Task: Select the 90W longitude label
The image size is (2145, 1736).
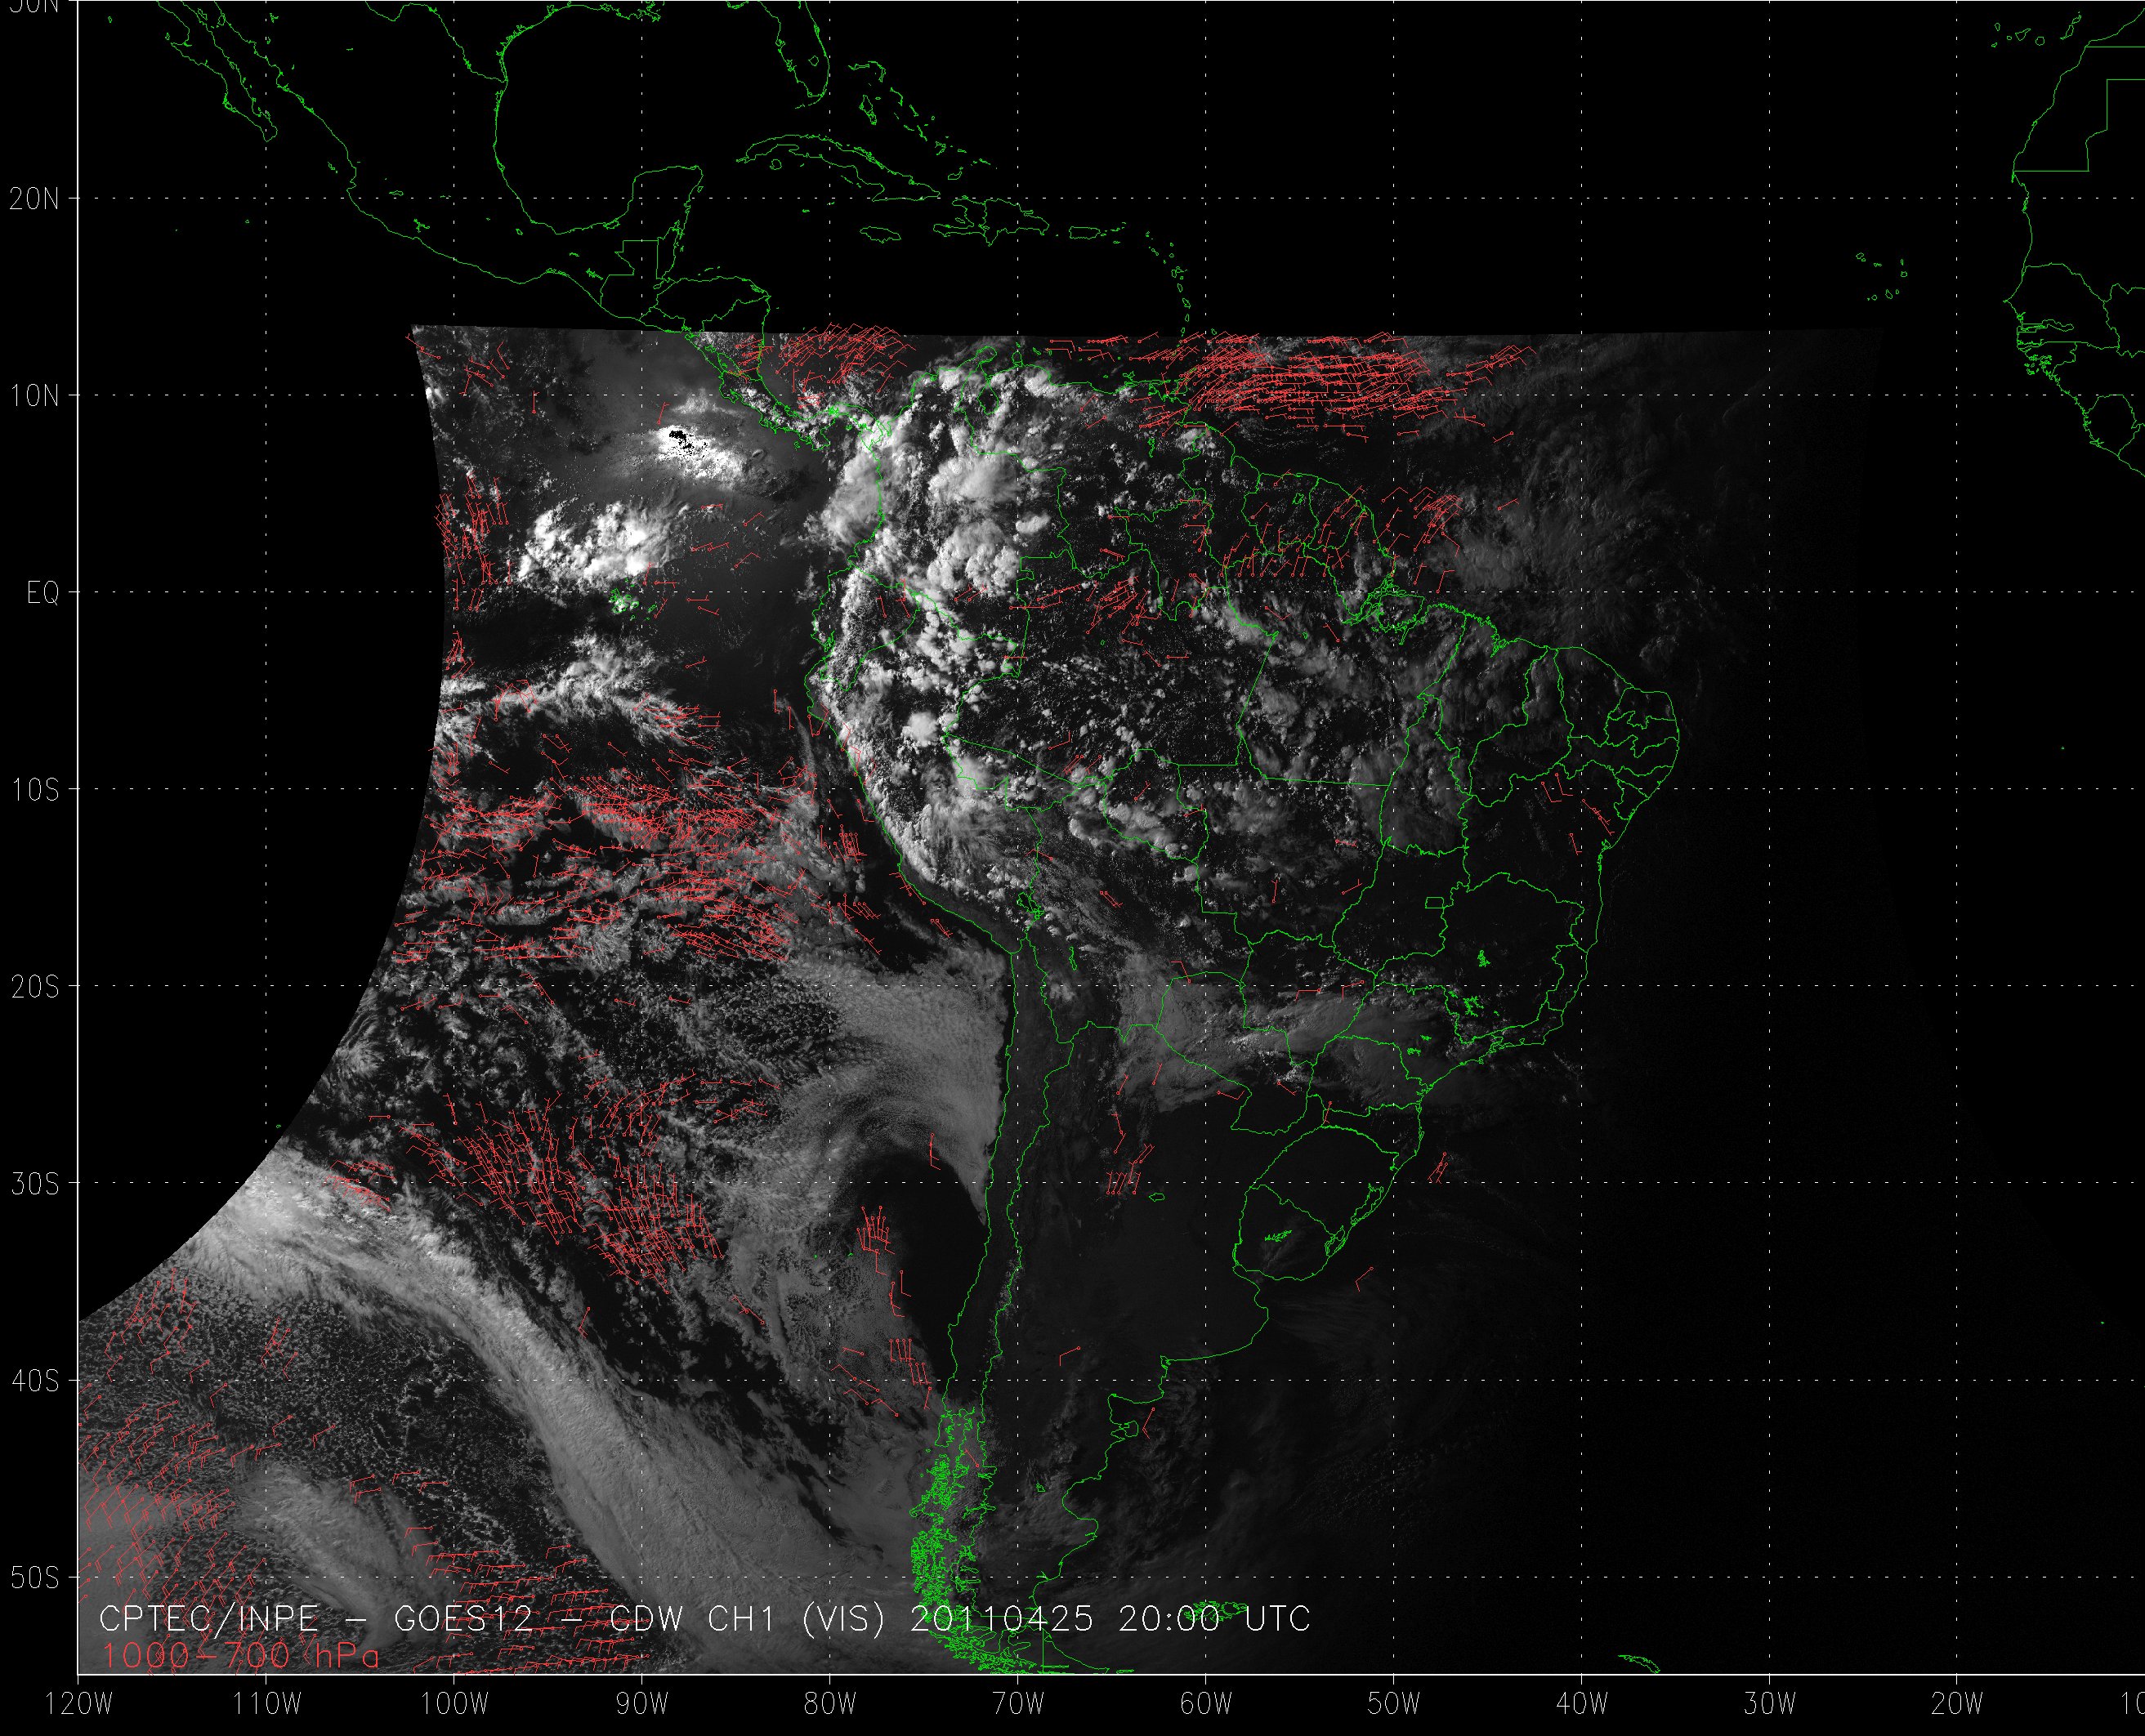Action: (x=642, y=1704)
